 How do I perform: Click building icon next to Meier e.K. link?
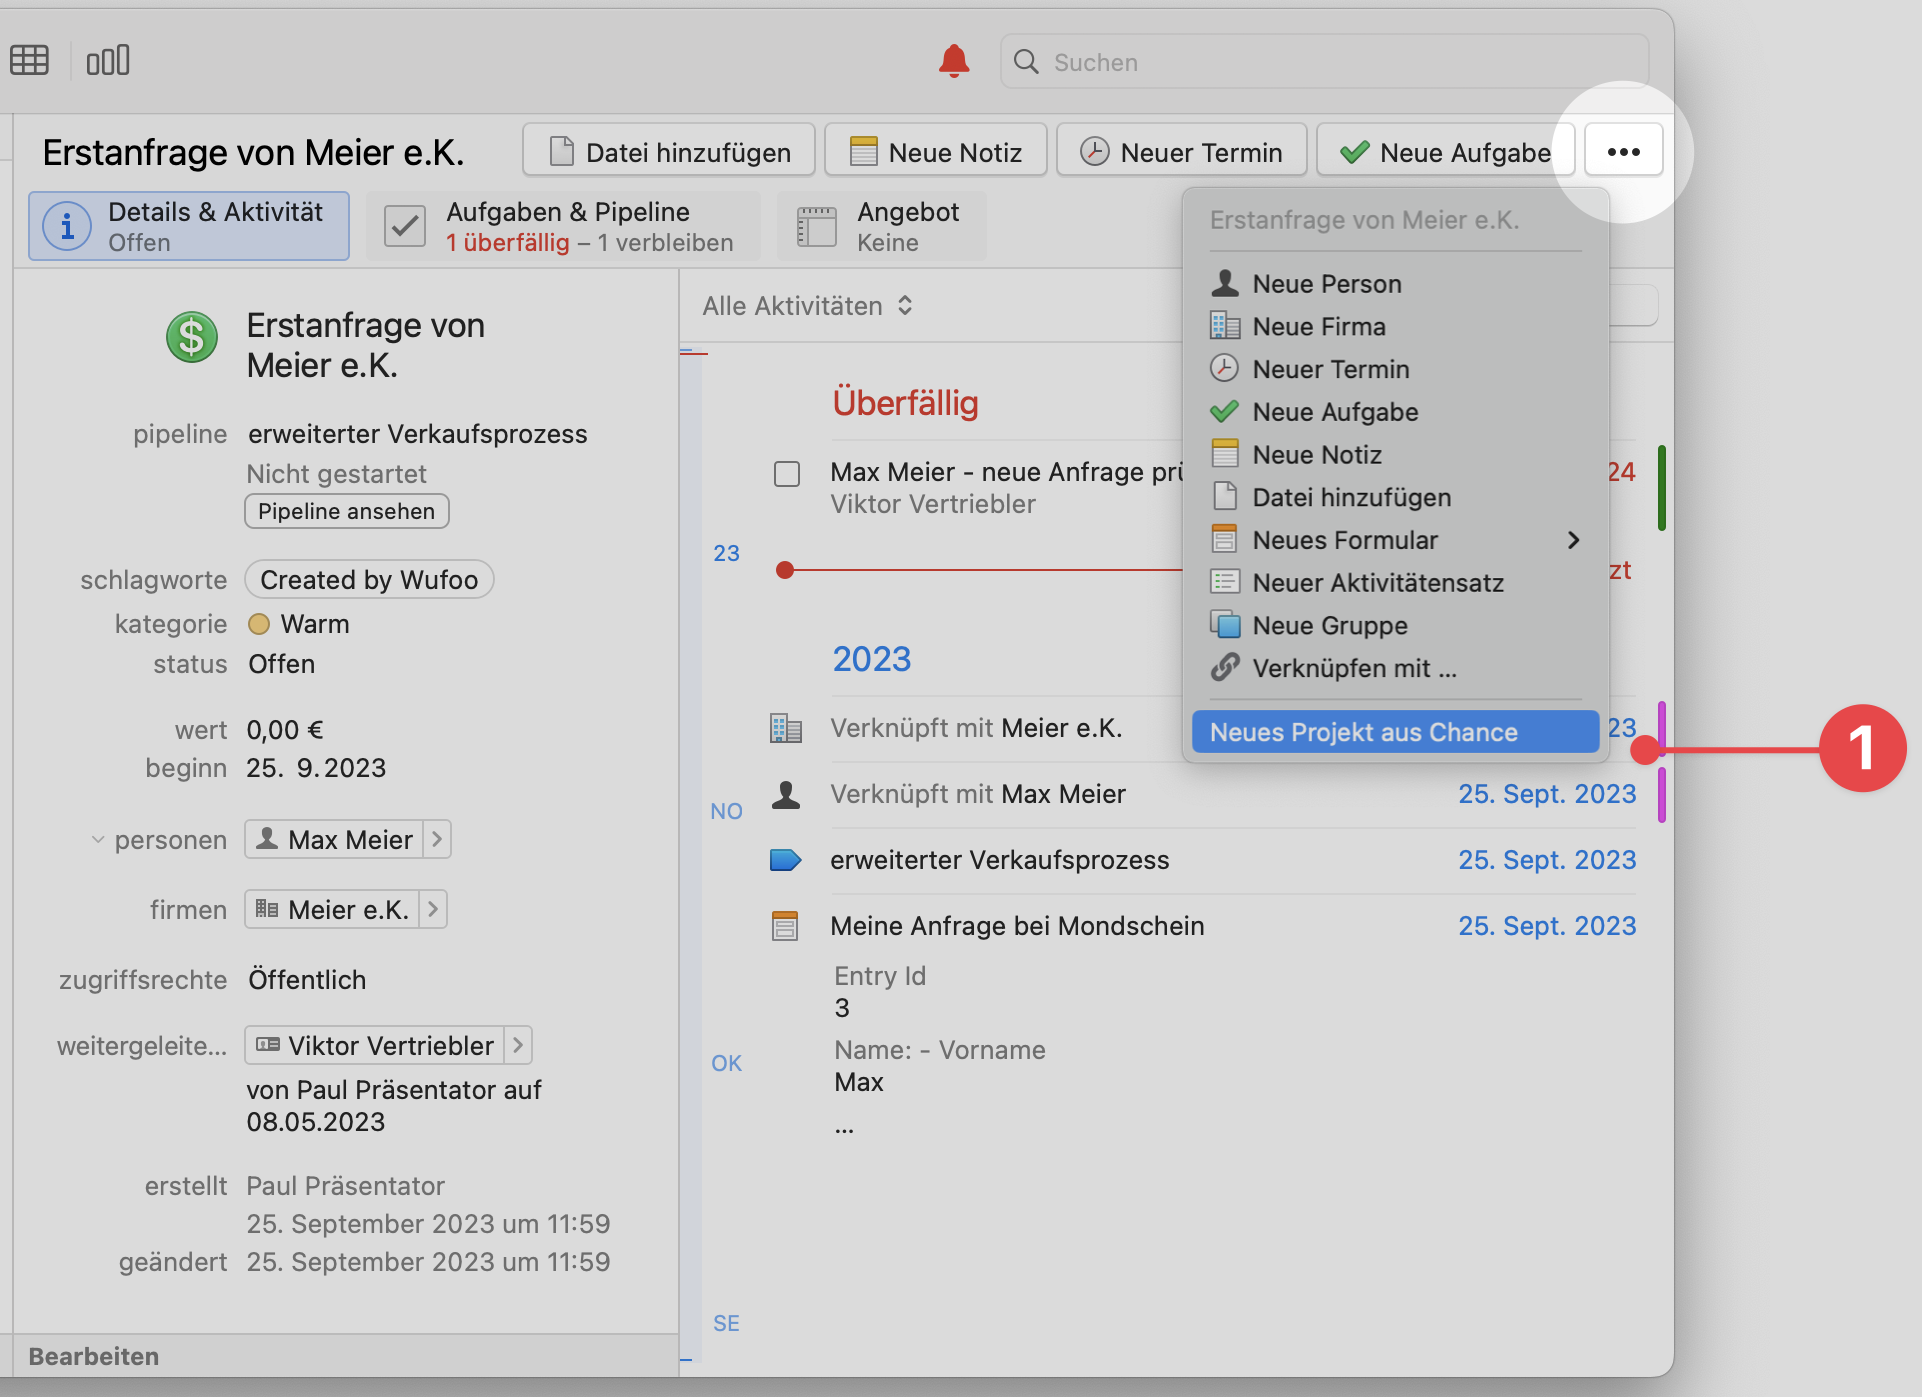click(786, 728)
